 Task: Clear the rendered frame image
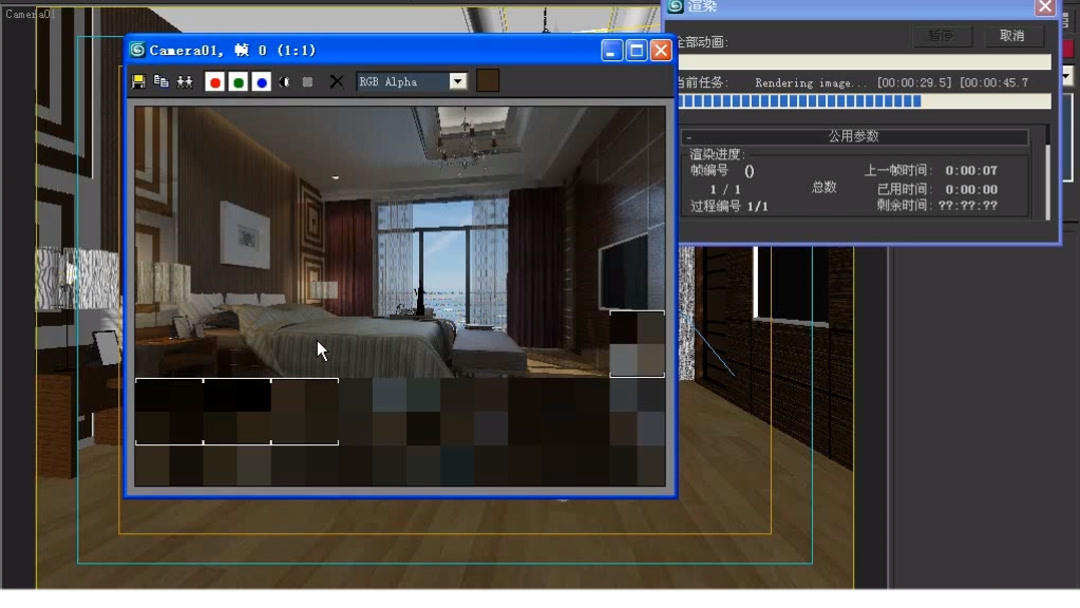336,81
